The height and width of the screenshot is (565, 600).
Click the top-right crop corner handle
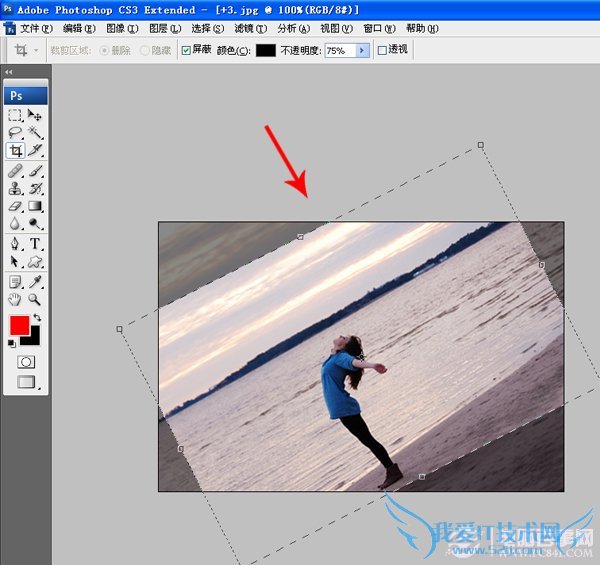point(481,145)
